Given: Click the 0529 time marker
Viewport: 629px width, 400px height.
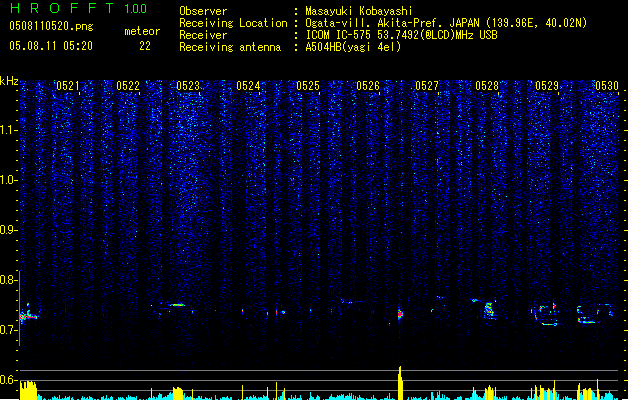Looking at the screenshot, I should (x=547, y=86).
